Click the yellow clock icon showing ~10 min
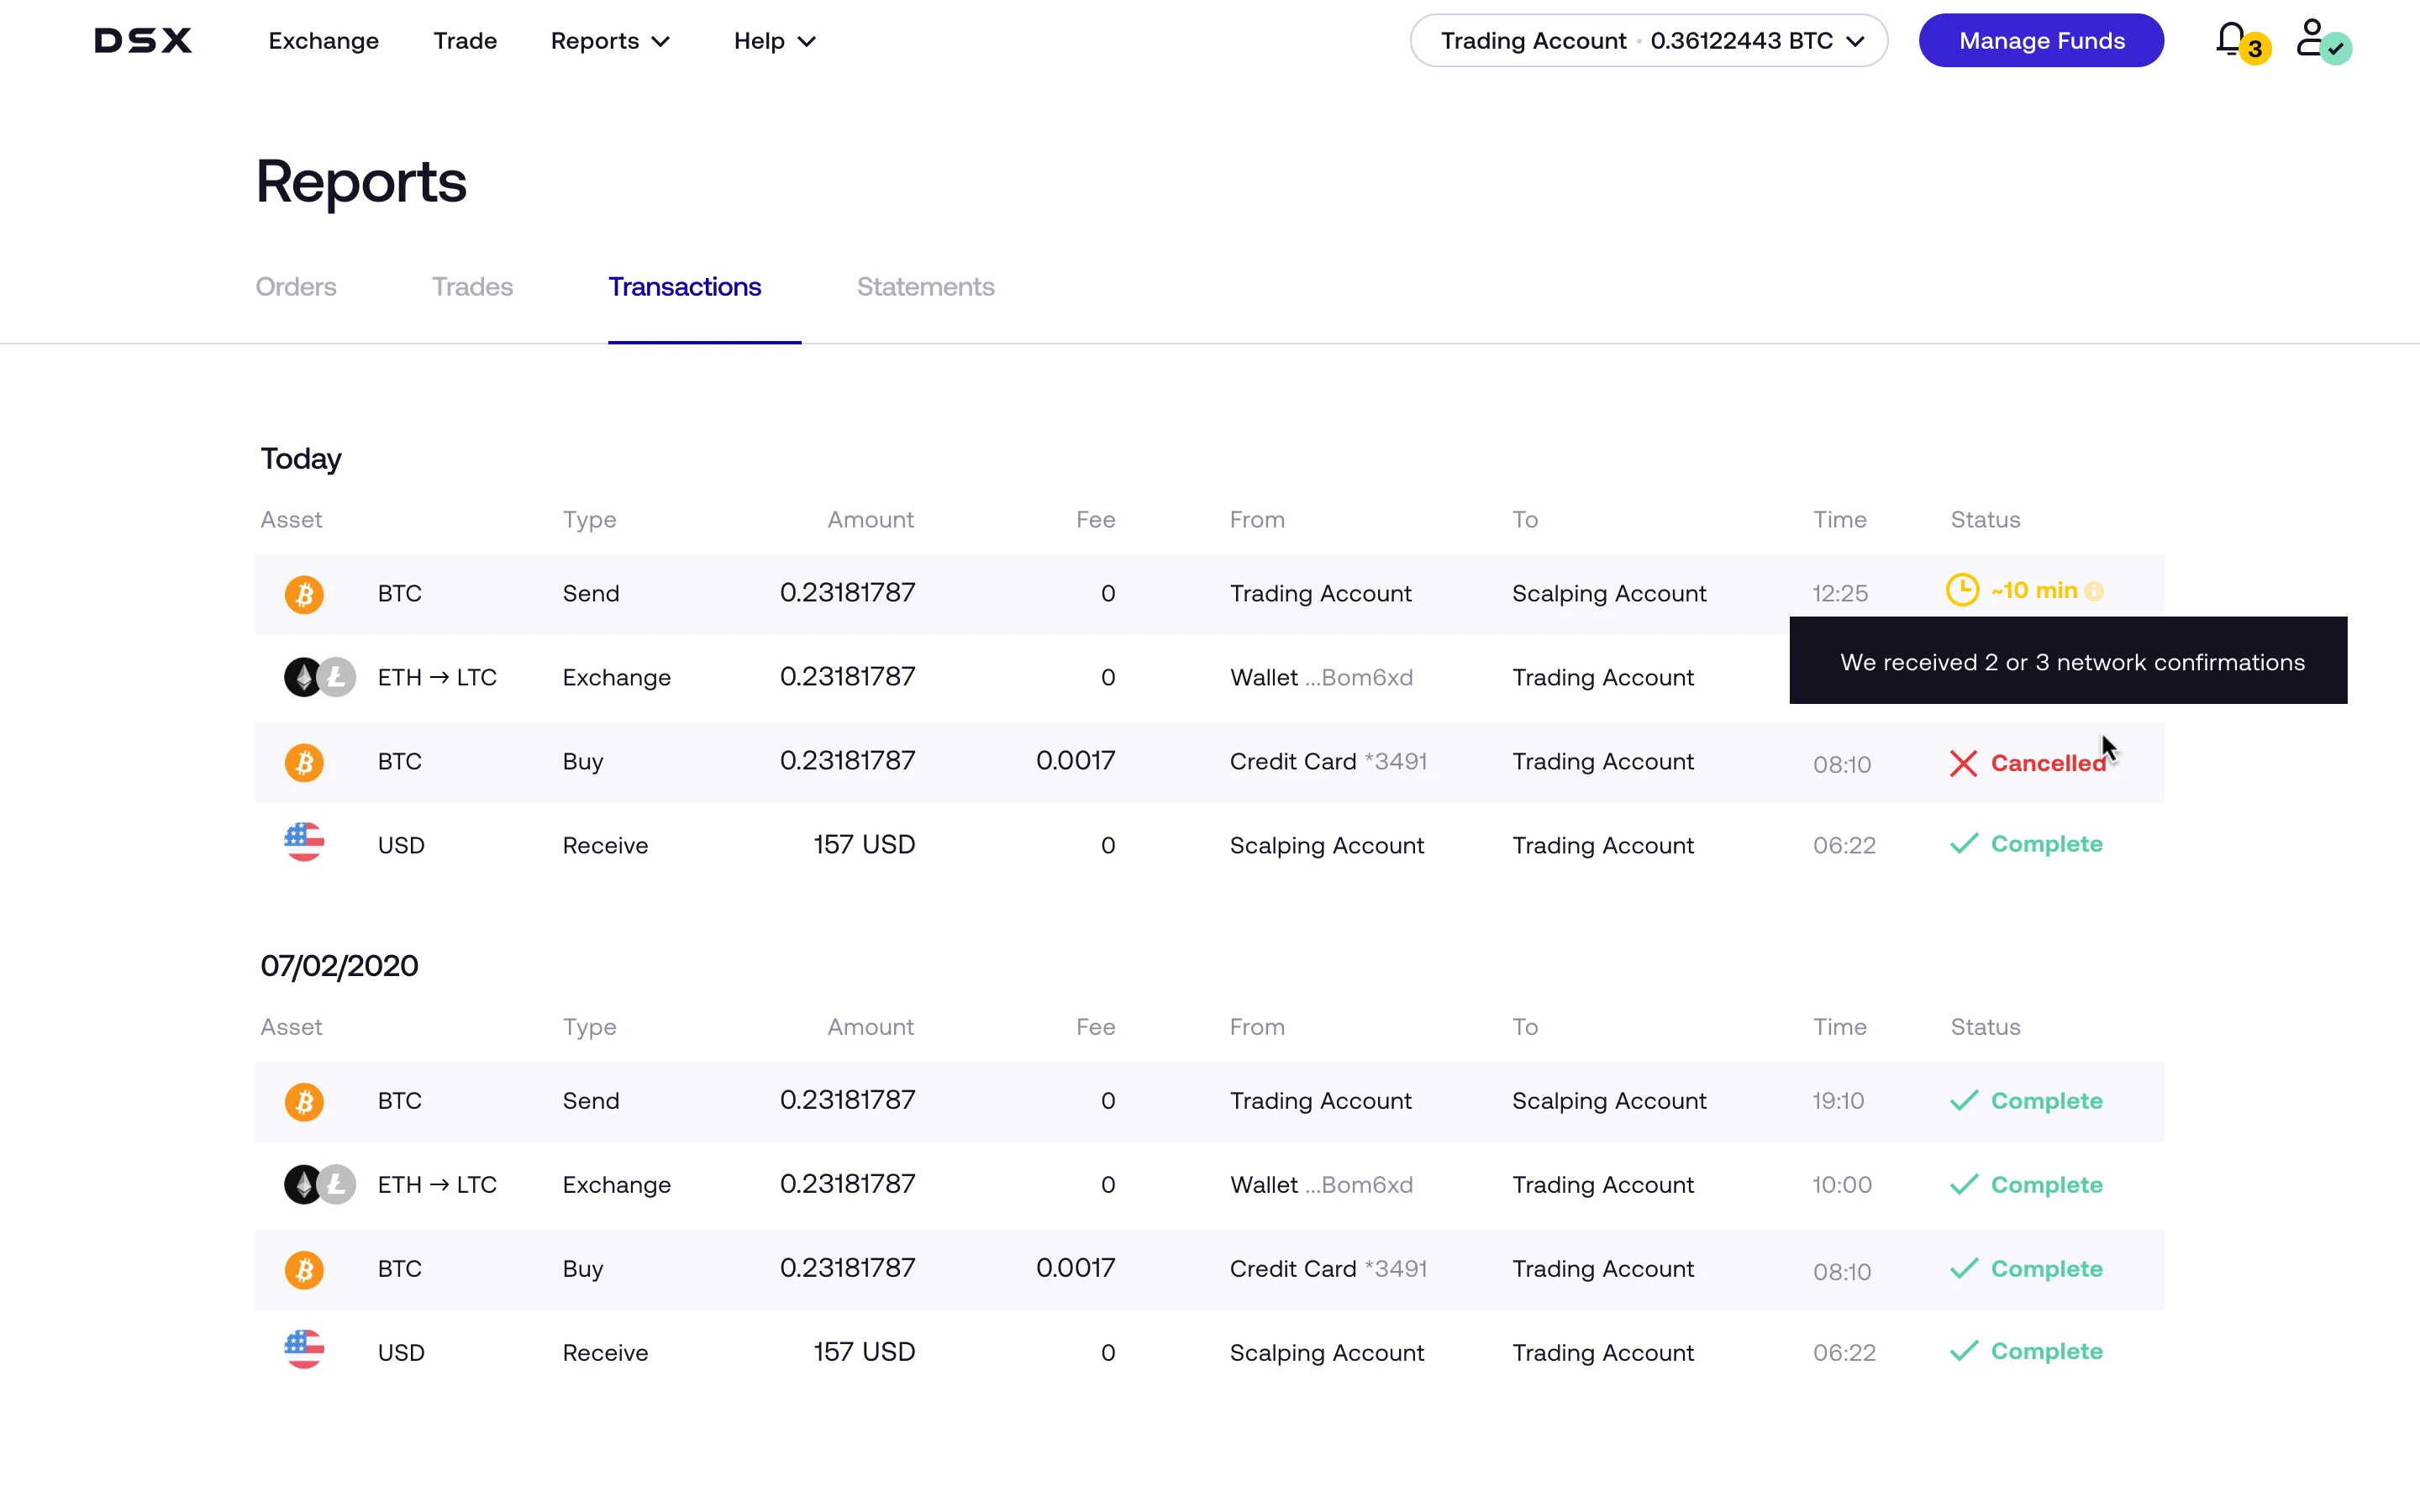The image size is (2420, 1512). (x=1963, y=590)
